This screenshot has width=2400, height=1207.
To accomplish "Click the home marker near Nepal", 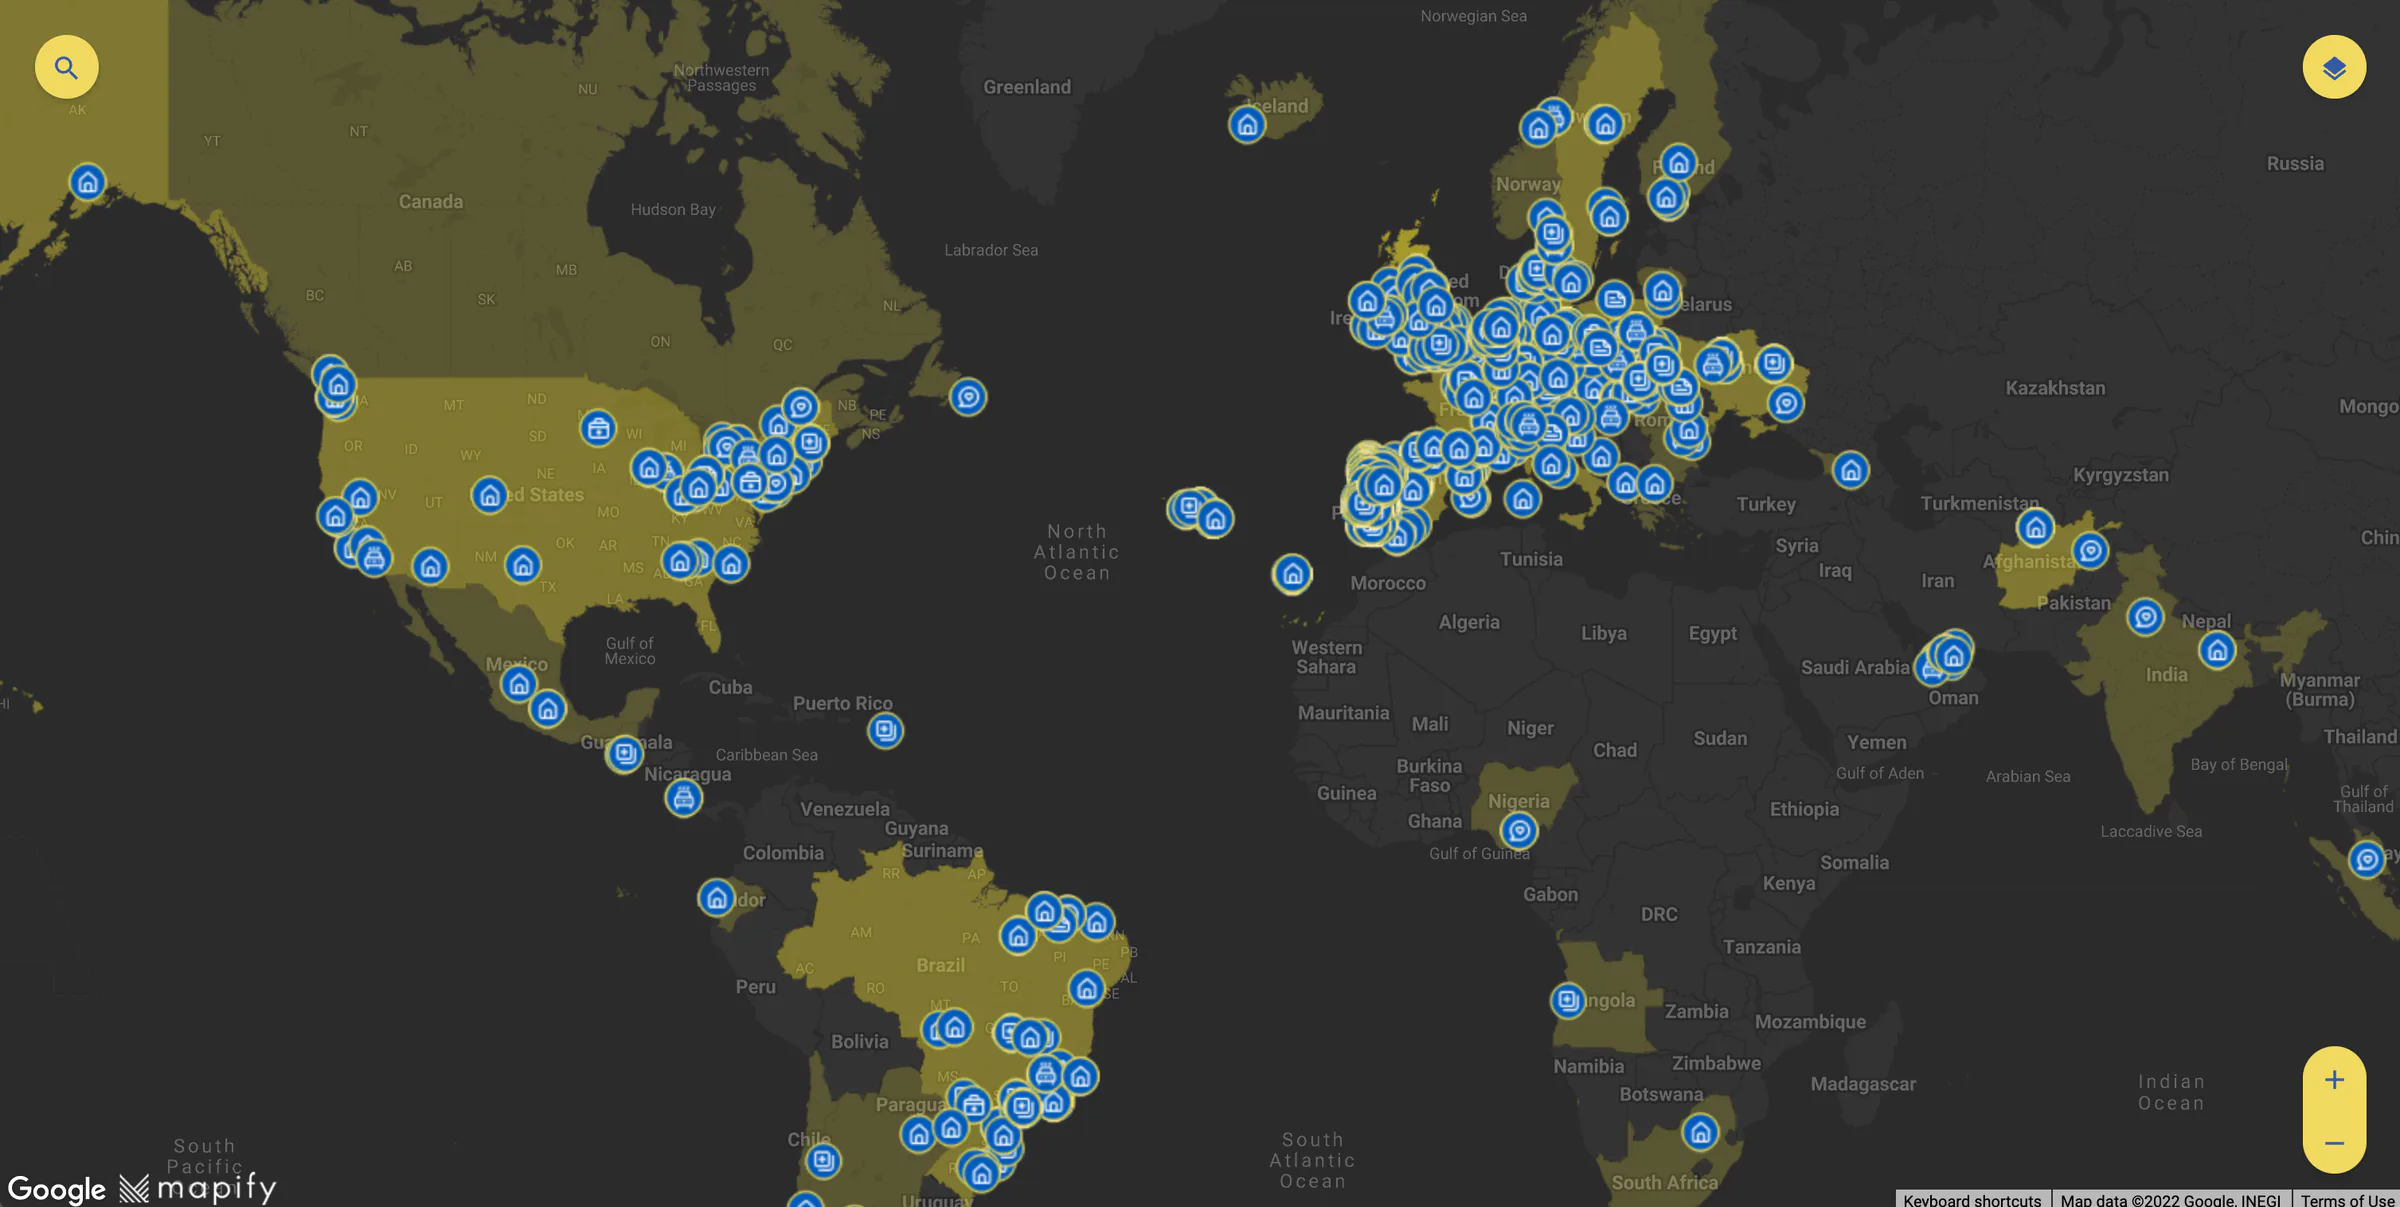I will [2218, 649].
